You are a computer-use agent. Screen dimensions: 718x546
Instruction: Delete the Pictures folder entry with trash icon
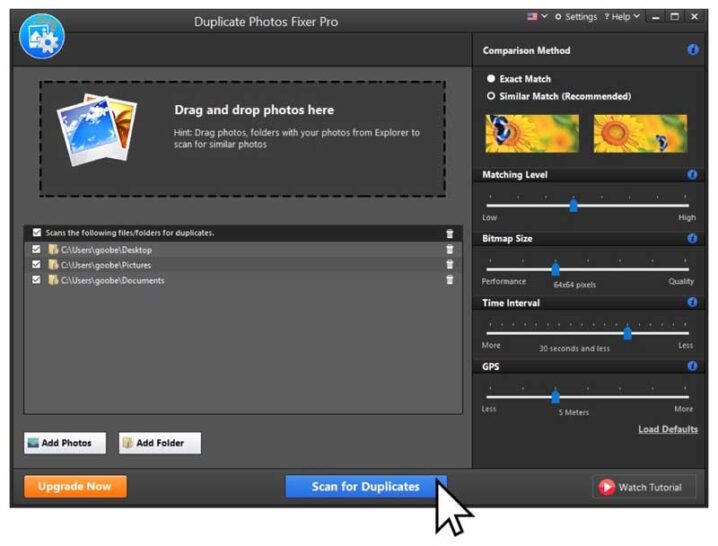click(450, 265)
